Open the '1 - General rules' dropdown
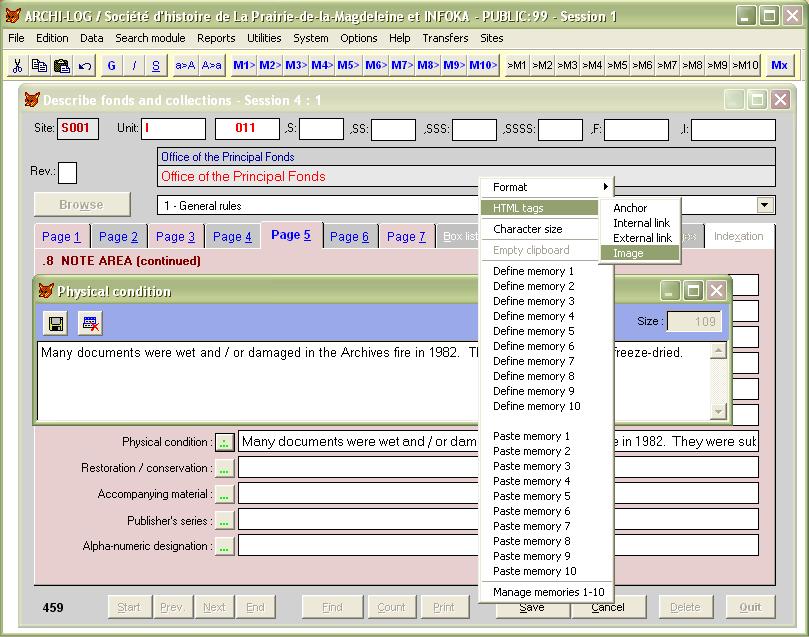This screenshot has height=637, width=809. tap(765, 205)
